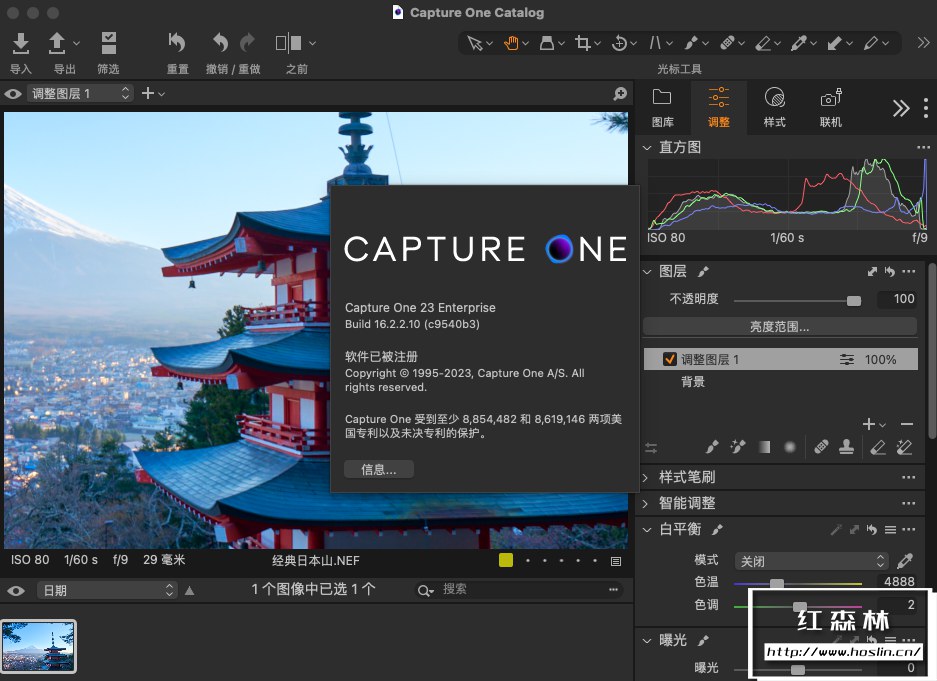Click the Reset adjustments icon

tap(177, 44)
